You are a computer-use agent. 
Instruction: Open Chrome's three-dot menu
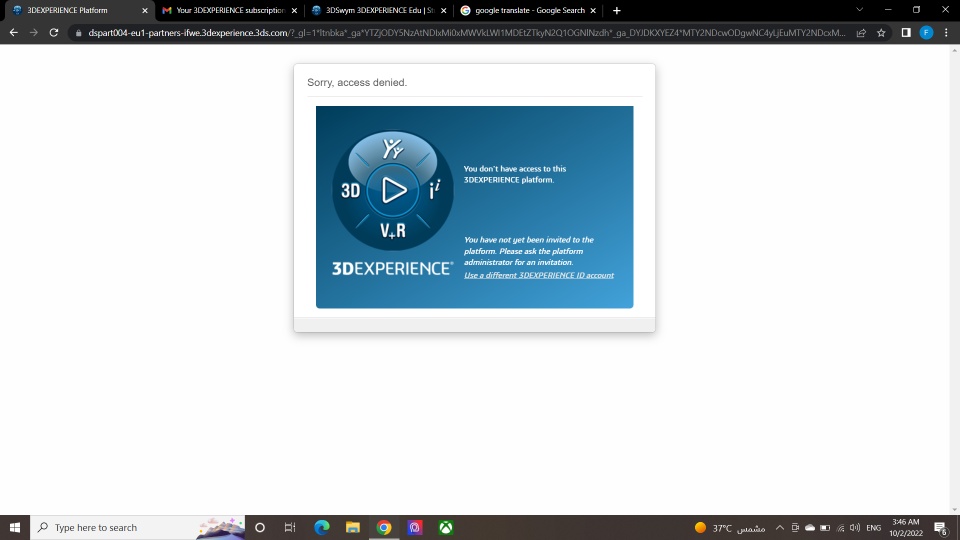click(x=947, y=33)
